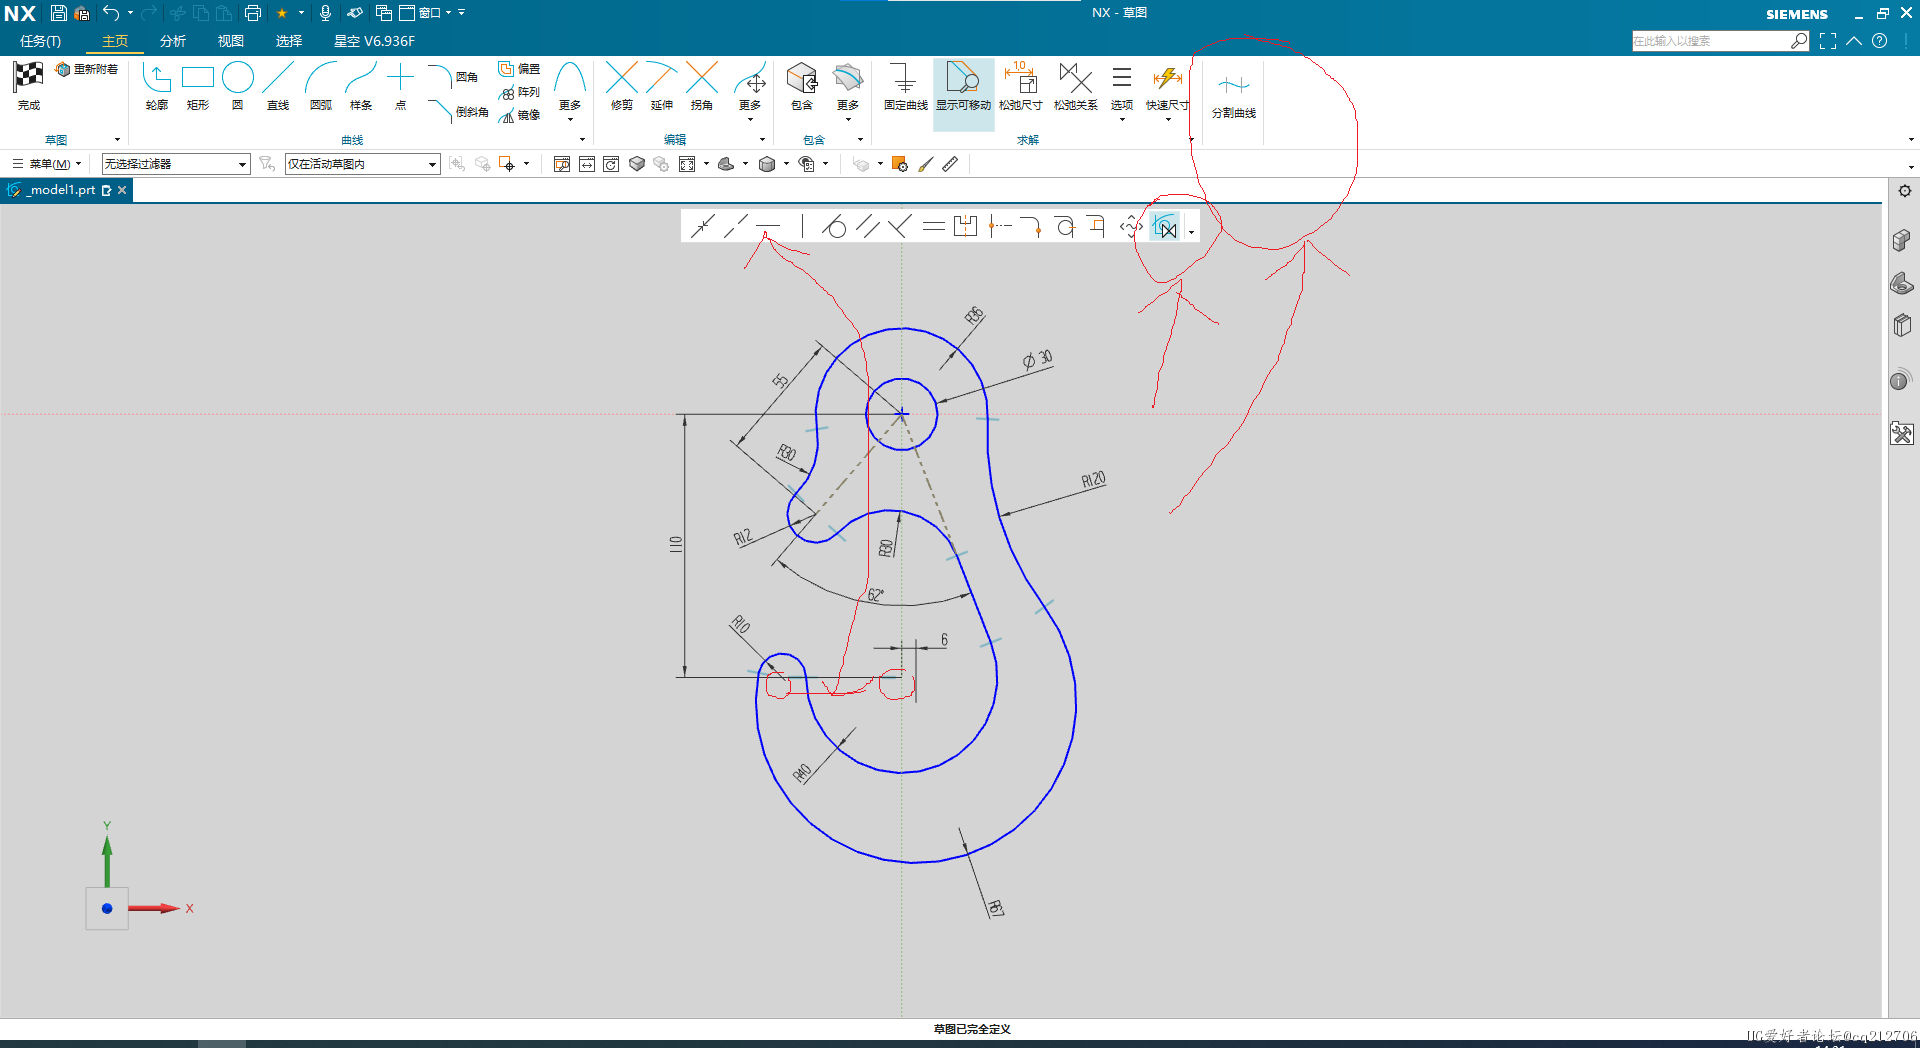Apply vertical constraint from floating toolbar
Image resolution: width=1920 pixels, height=1048 pixels.
[802, 226]
